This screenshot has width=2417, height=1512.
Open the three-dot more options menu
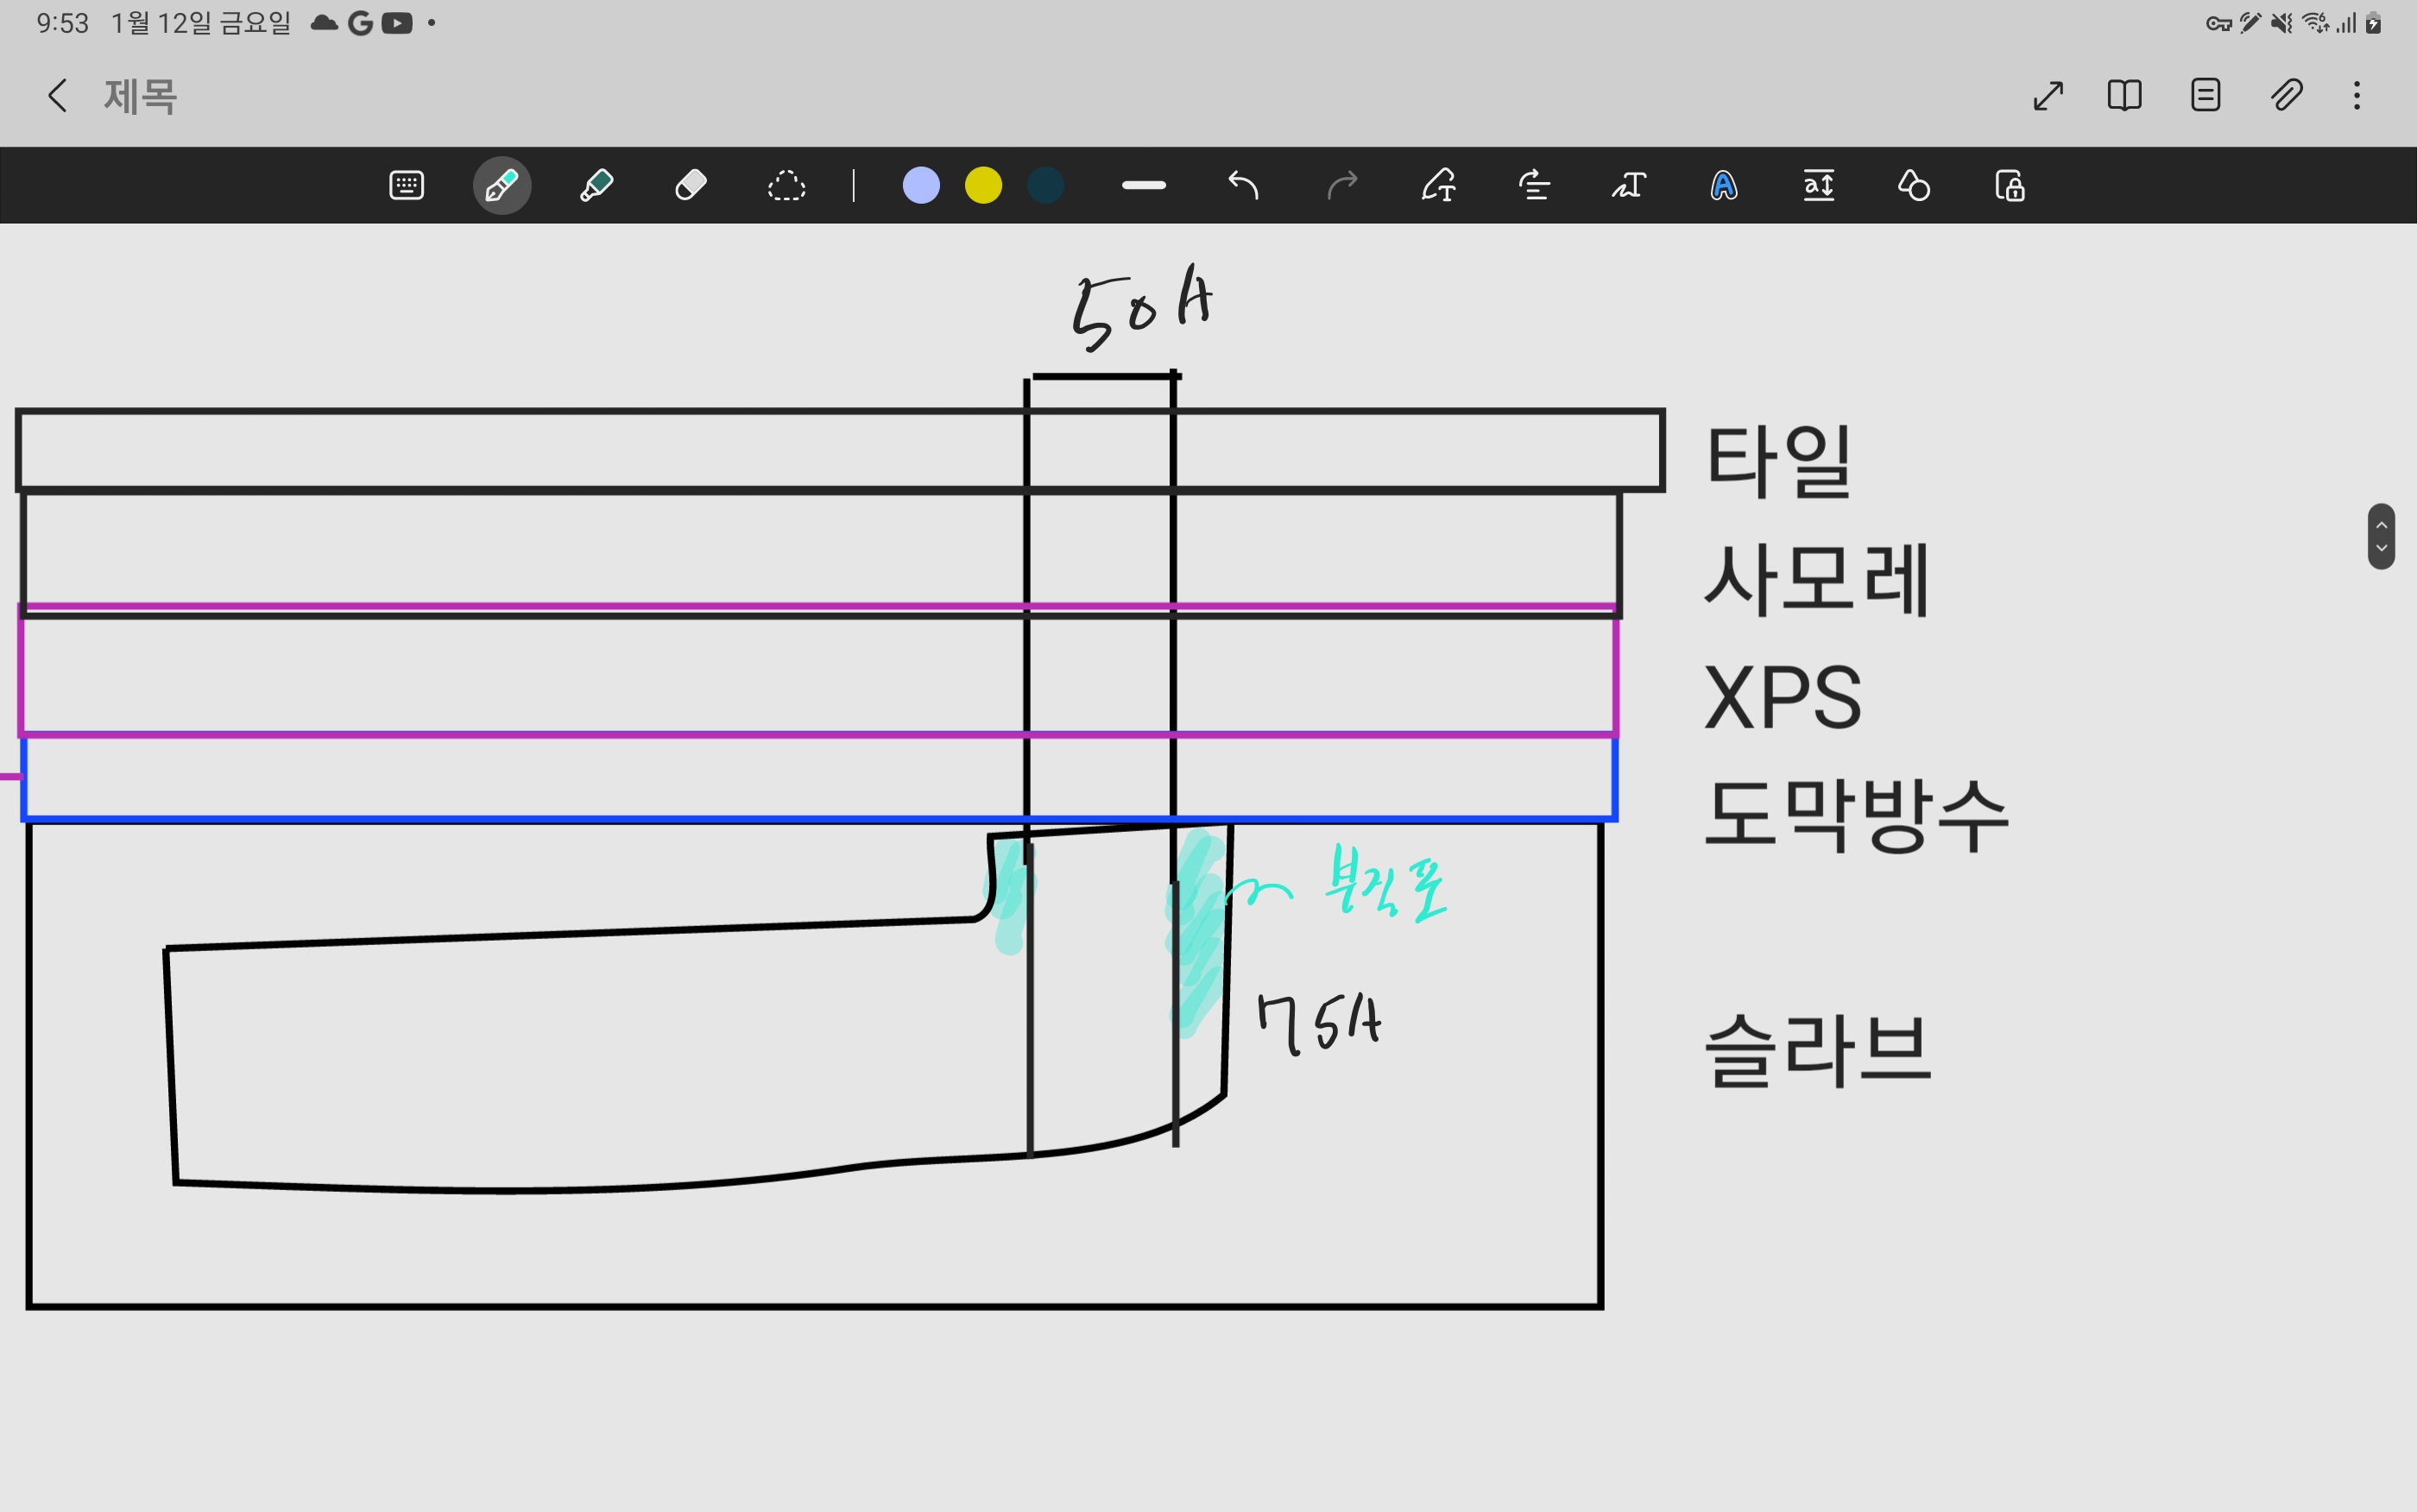(2357, 96)
